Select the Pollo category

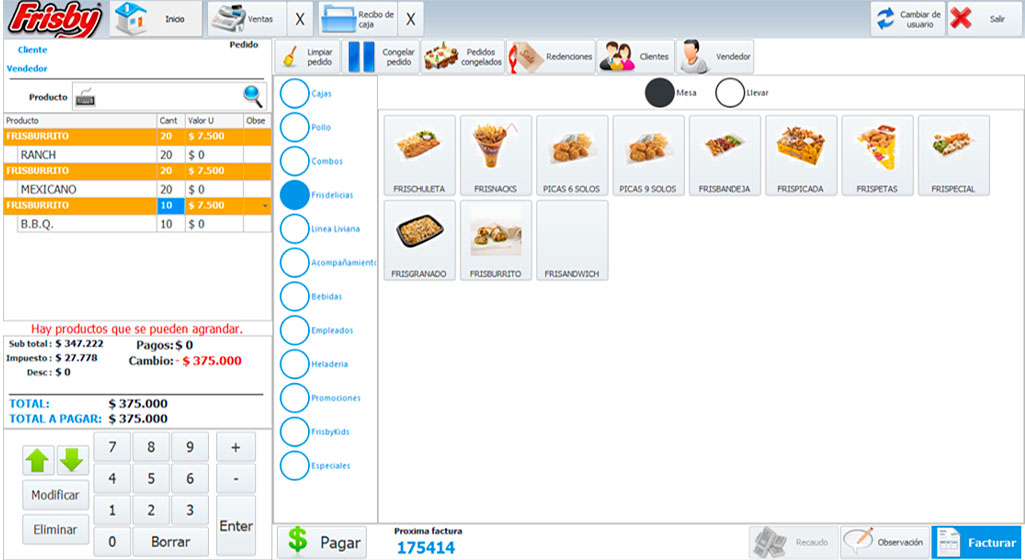306,127
